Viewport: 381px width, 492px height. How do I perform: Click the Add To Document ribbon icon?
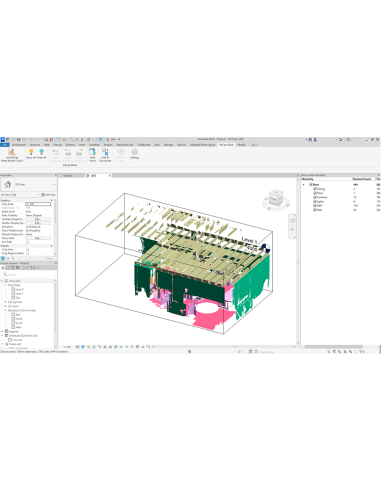coord(105,152)
